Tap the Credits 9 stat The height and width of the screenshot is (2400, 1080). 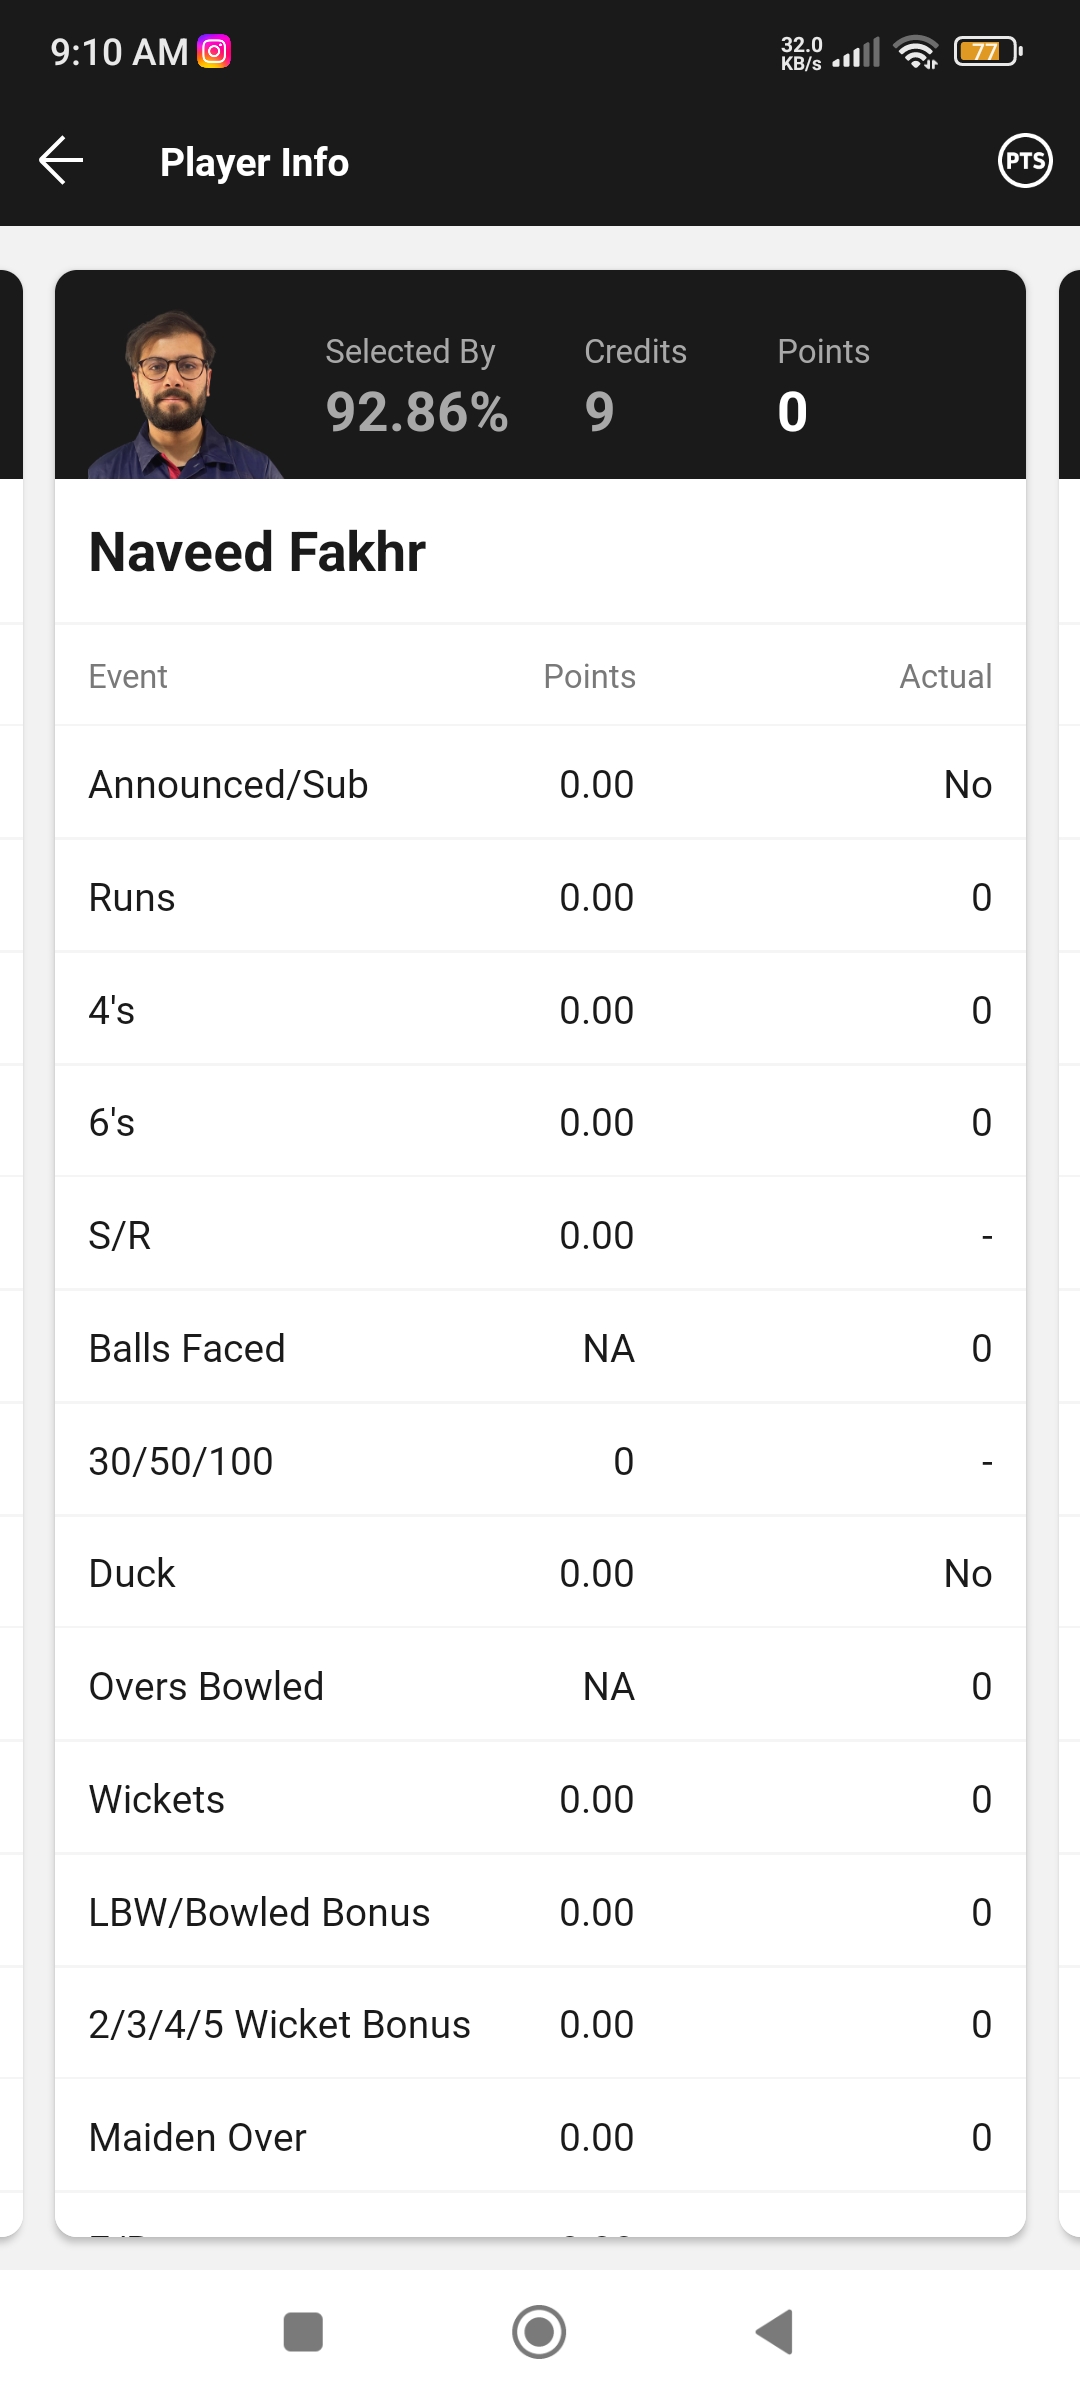[x=634, y=387]
